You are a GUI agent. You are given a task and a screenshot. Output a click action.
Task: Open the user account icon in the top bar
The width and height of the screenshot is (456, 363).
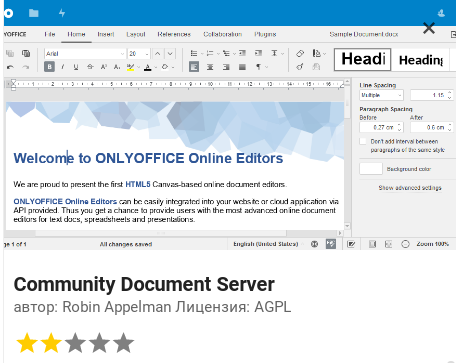(441, 13)
